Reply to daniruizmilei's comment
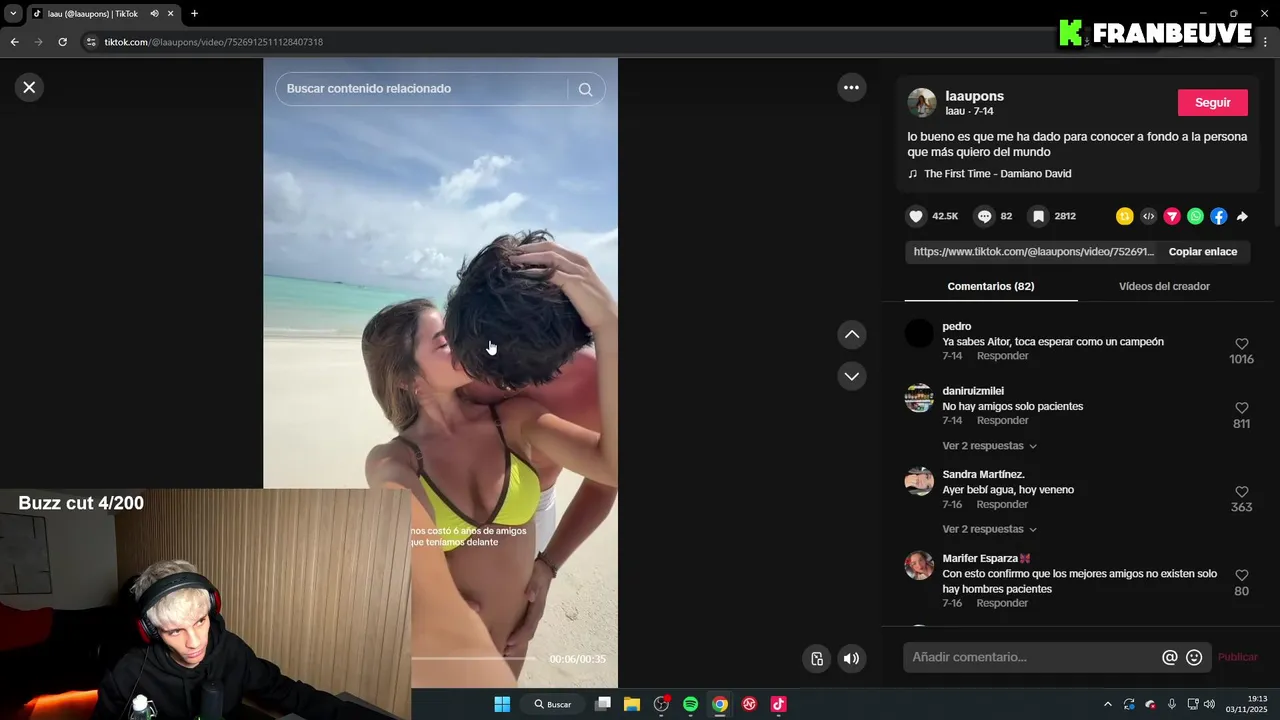 (1002, 421)
